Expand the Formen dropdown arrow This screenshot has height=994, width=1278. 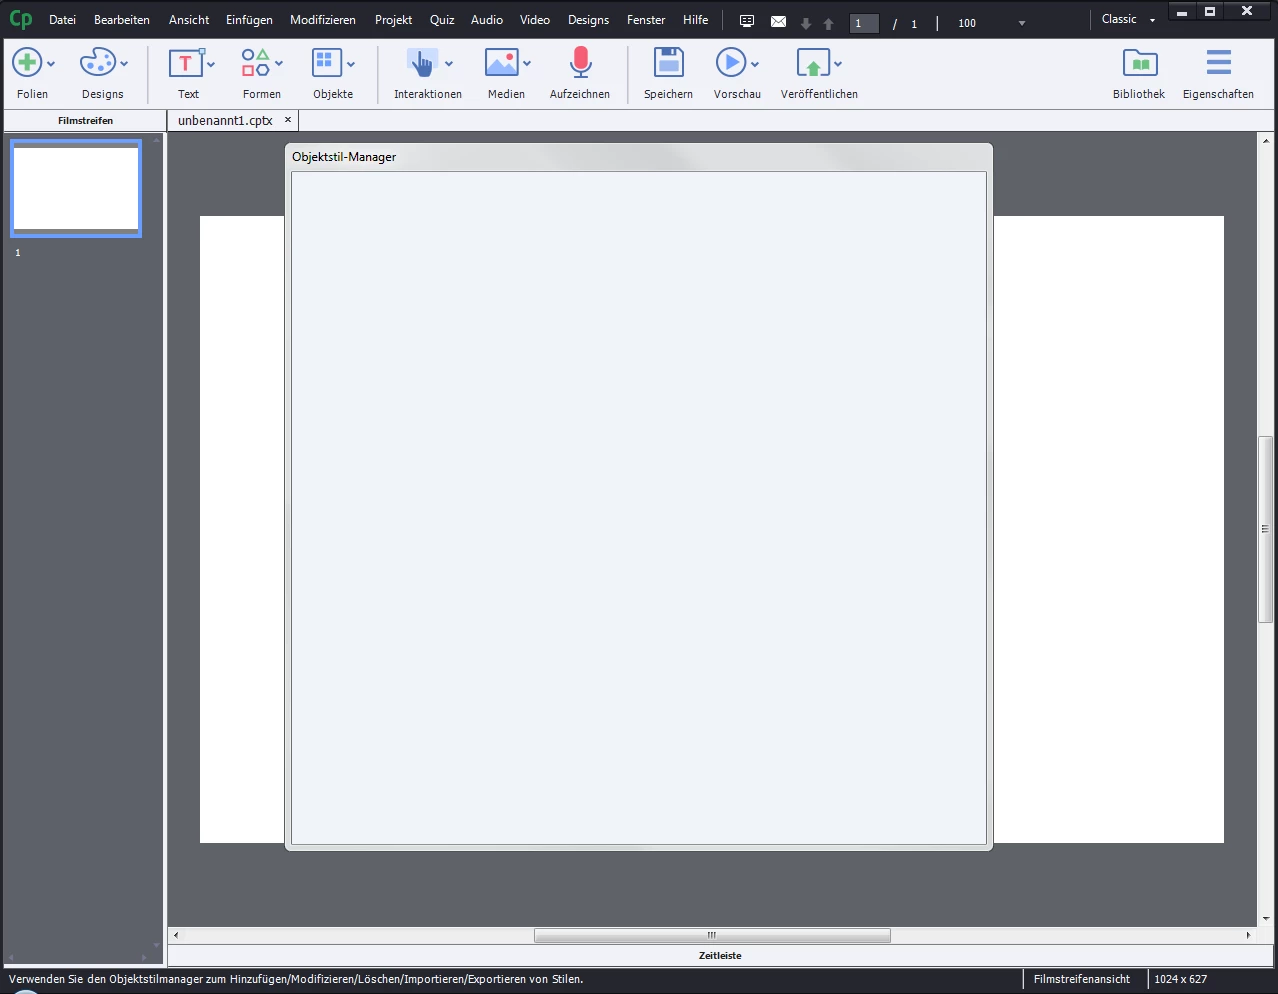pos(279,64)
